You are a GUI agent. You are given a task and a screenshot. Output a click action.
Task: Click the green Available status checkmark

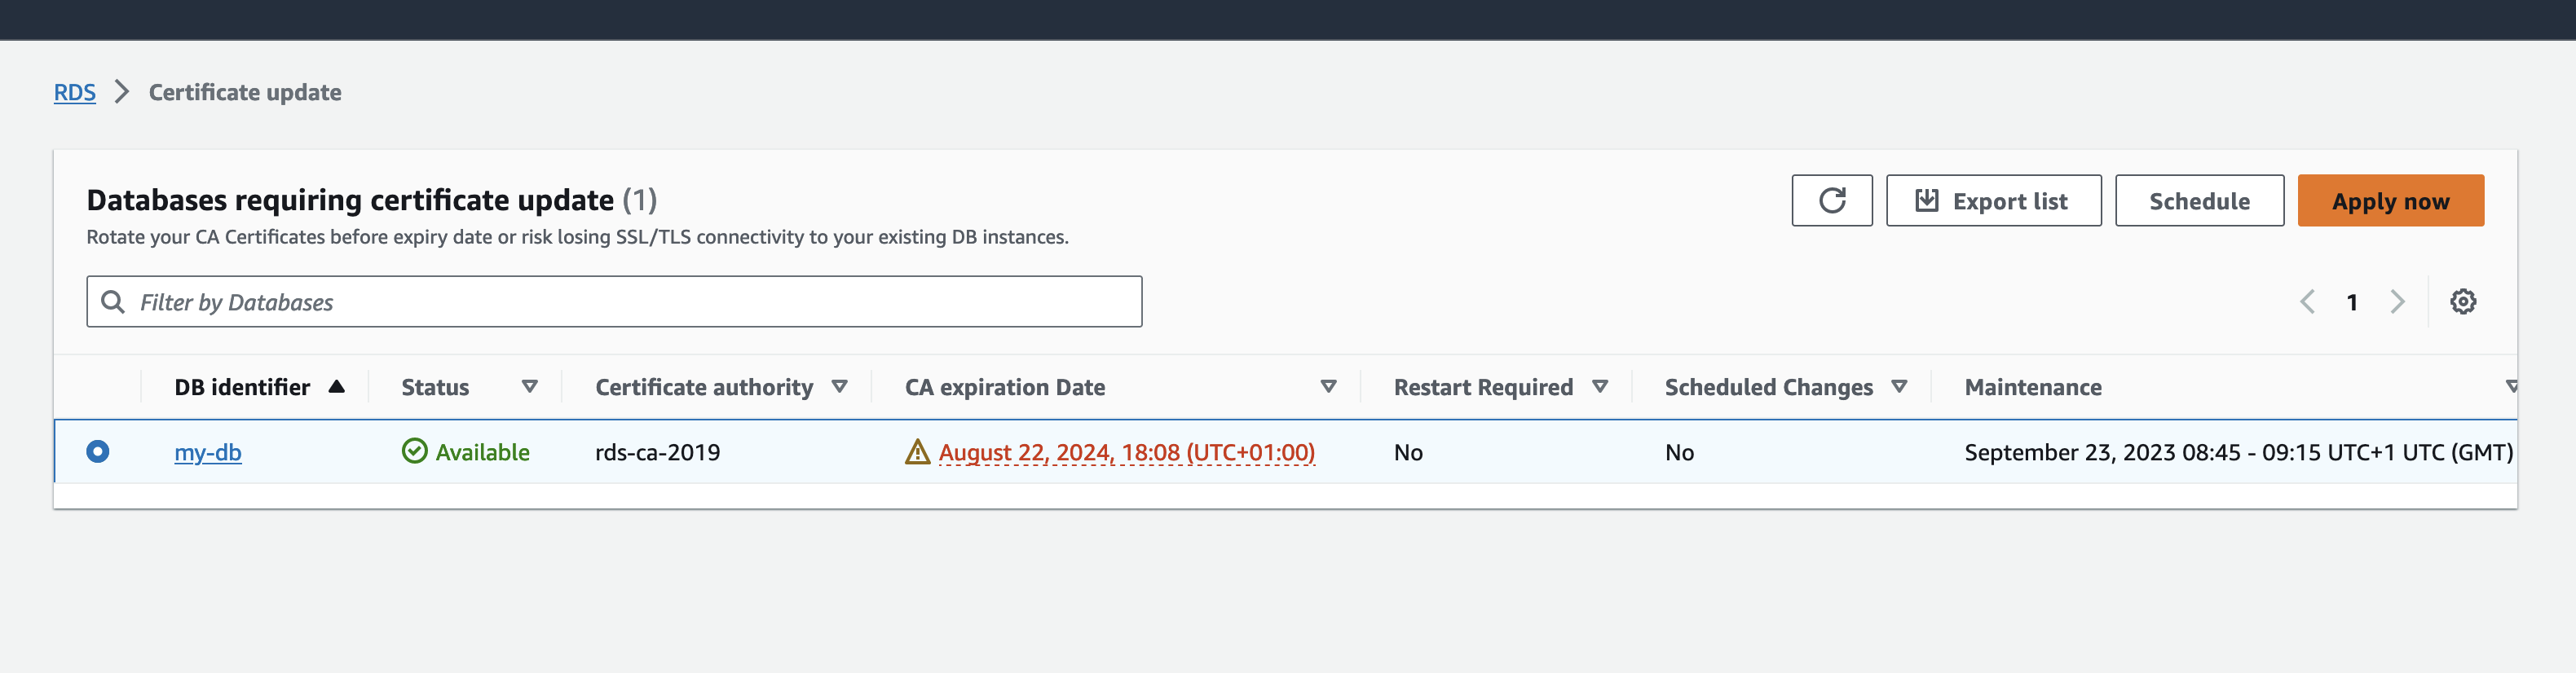tap(414, 452)
